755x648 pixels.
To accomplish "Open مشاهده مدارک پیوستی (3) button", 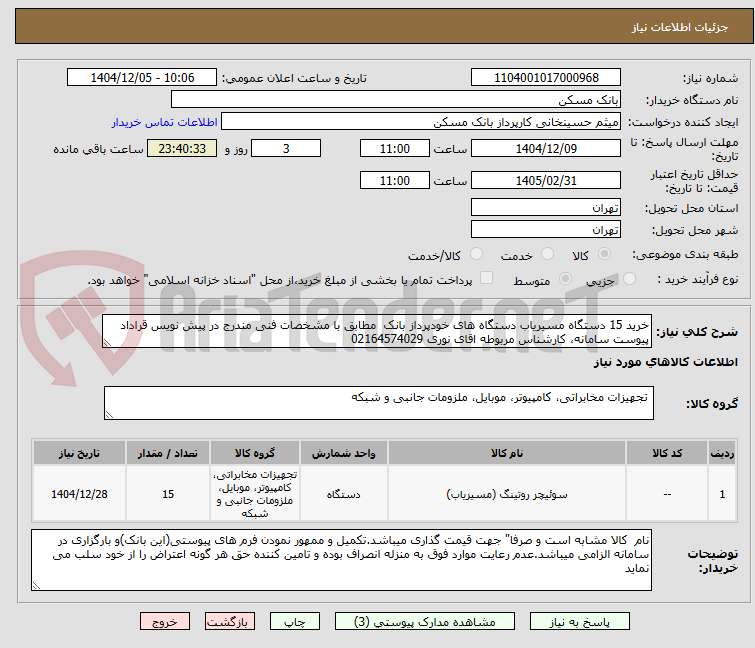I will (425, 622).
